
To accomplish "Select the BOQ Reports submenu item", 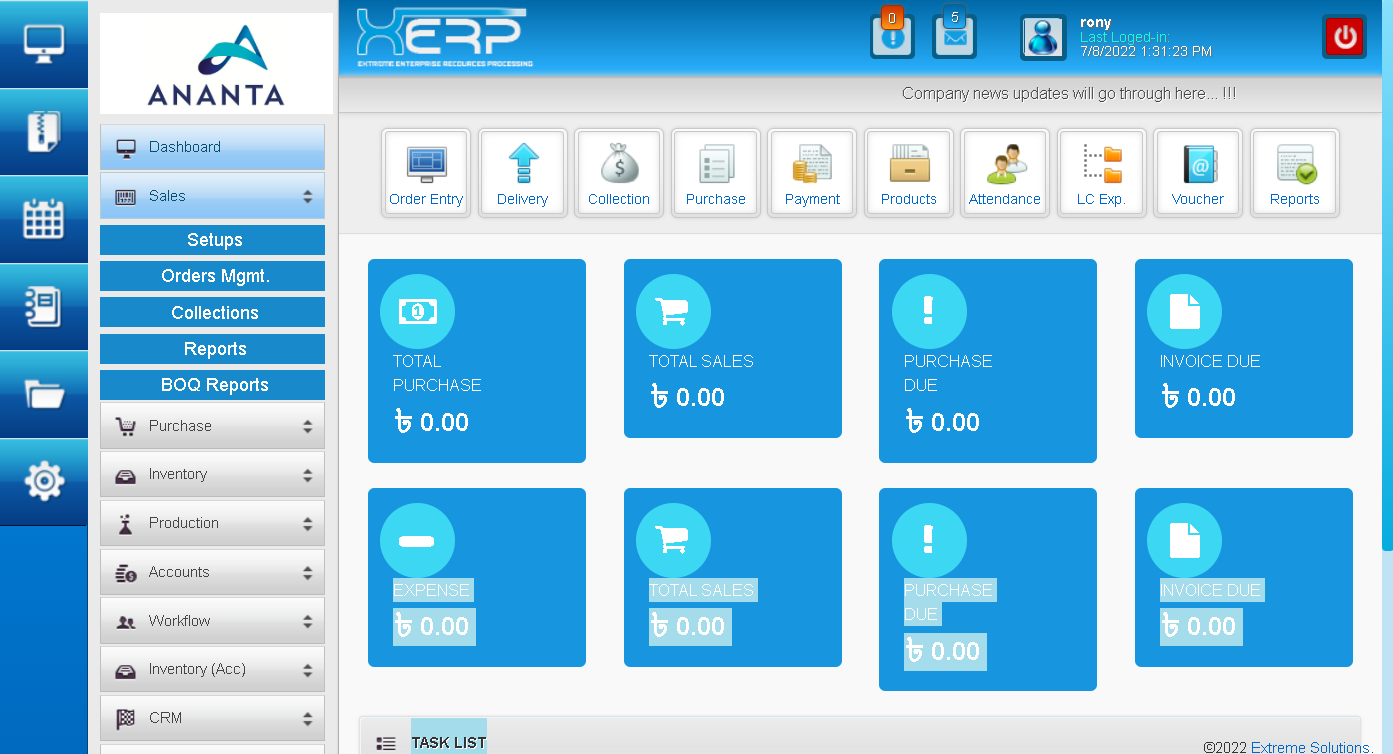I will [x=212, y=385].
